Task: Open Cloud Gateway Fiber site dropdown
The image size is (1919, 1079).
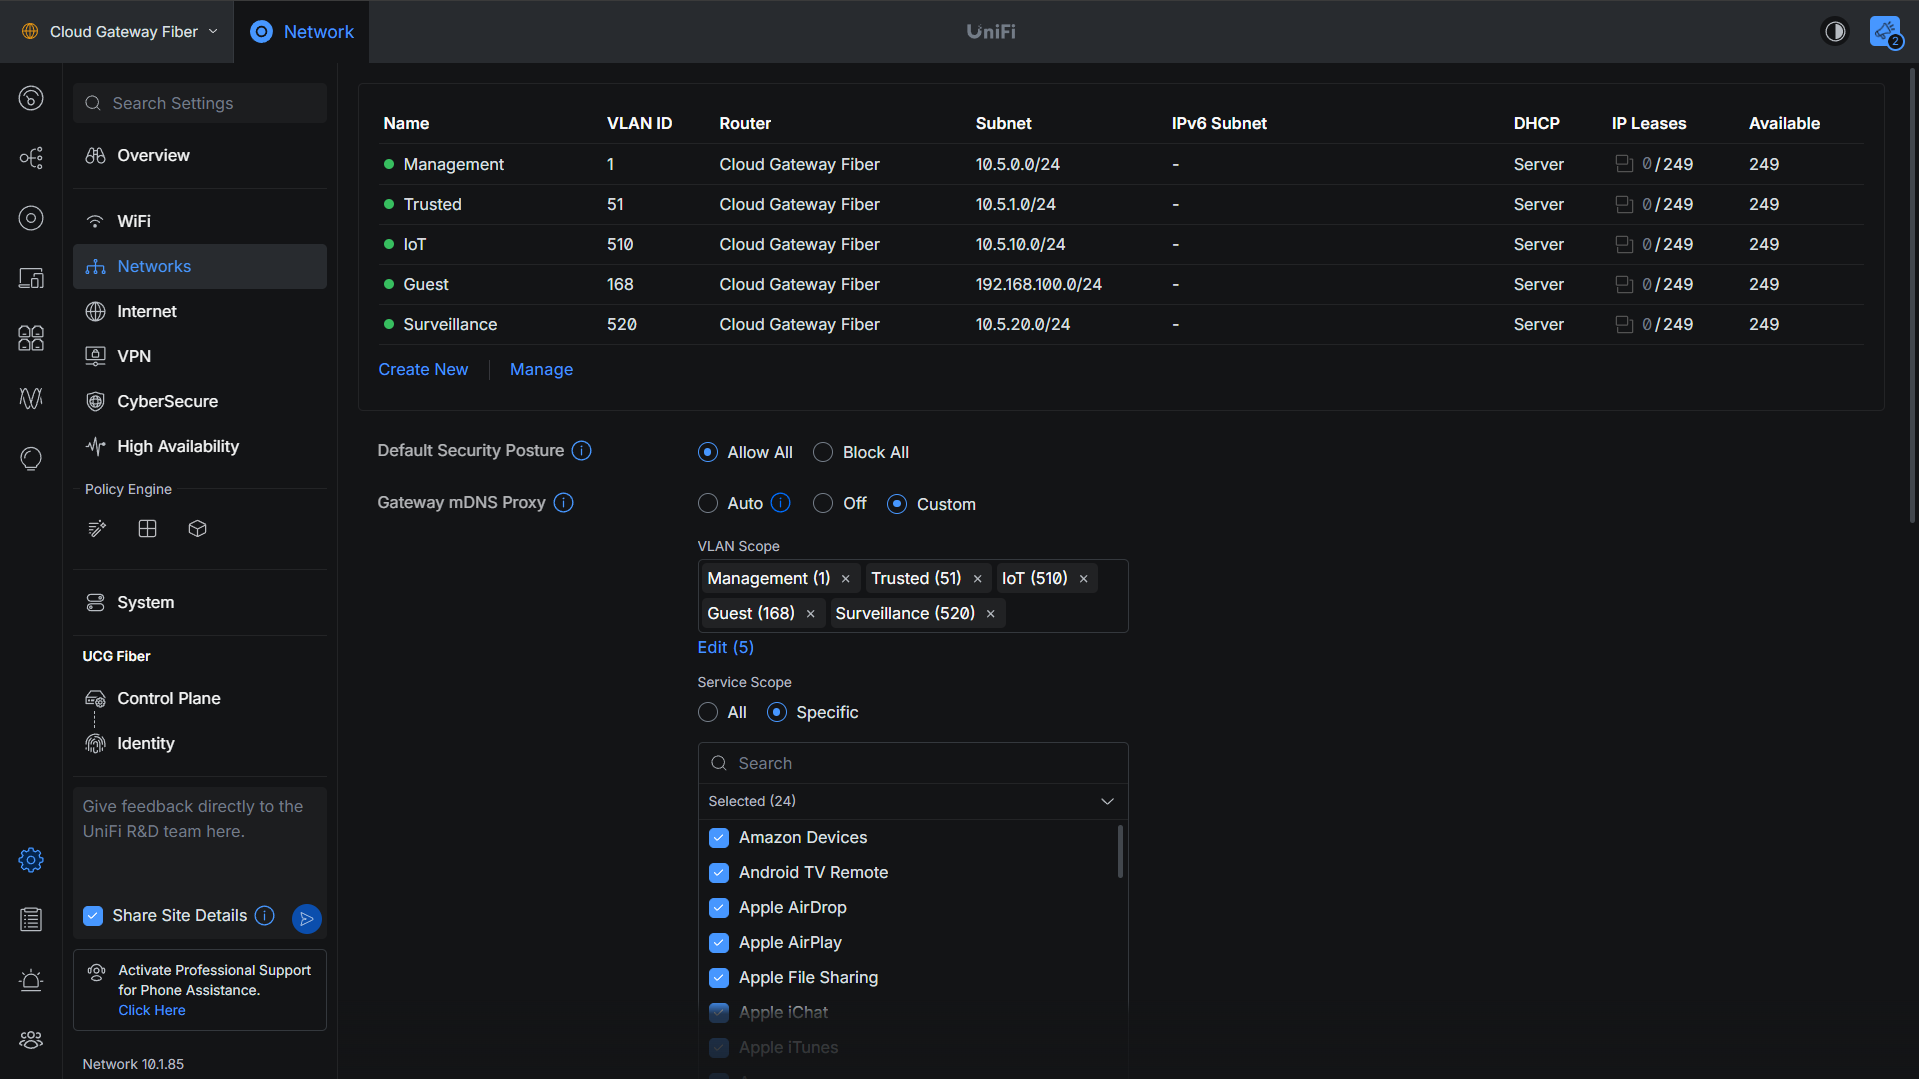Action: tap(119, 32)
